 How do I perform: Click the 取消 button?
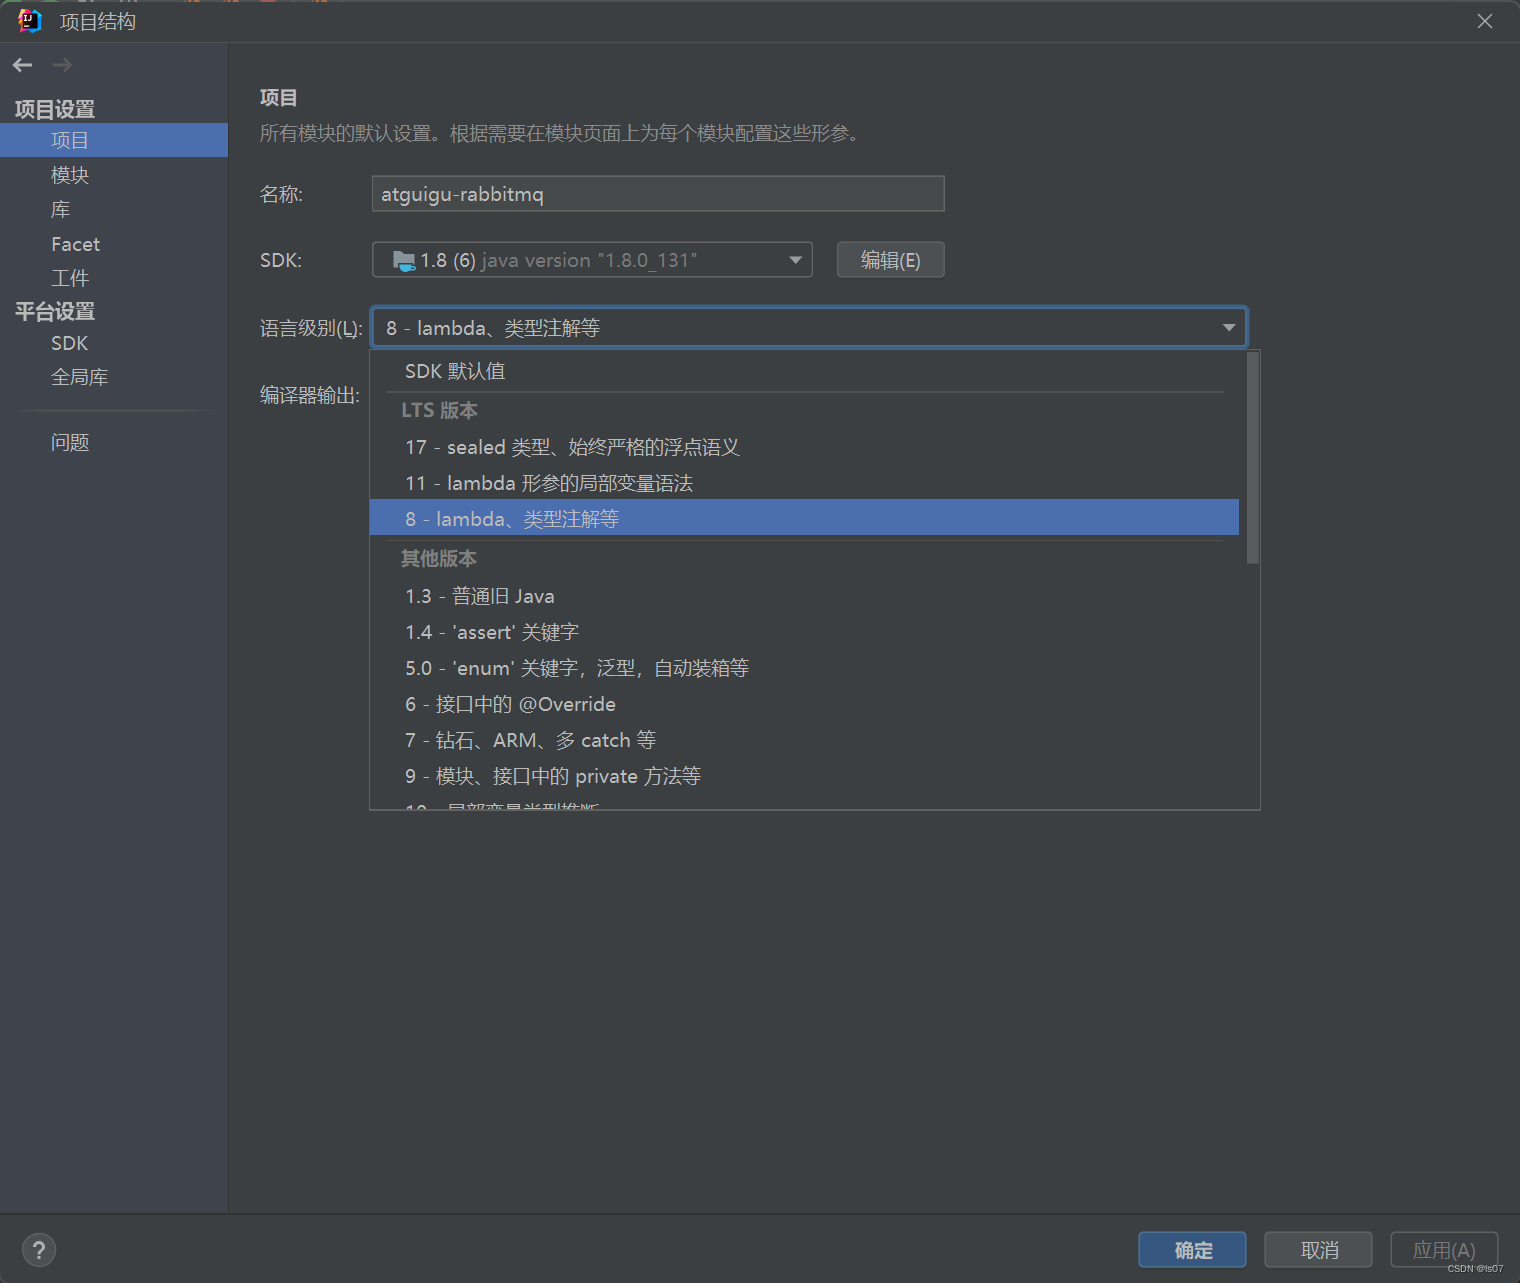point(1319,1250)
